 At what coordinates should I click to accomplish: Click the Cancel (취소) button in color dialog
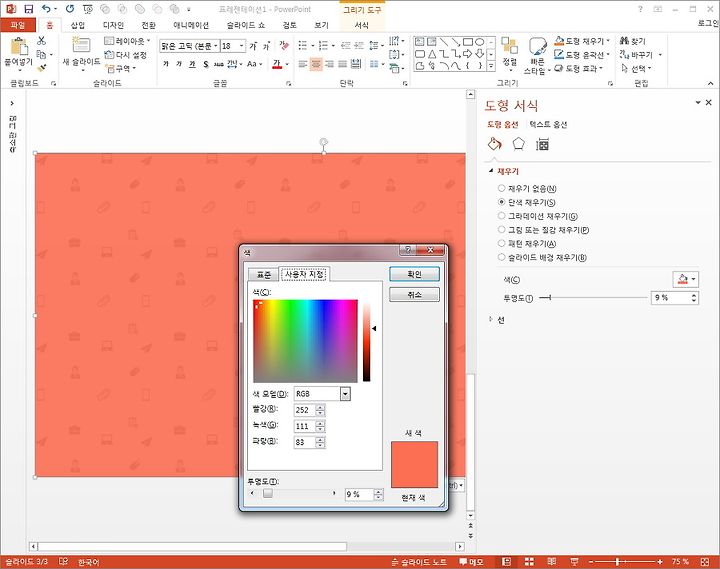[414, 294]
